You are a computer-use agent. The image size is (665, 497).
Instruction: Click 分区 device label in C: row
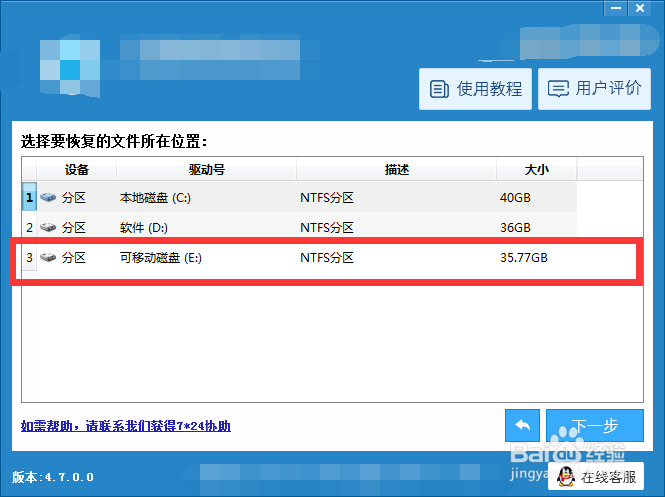pos(74,198)
